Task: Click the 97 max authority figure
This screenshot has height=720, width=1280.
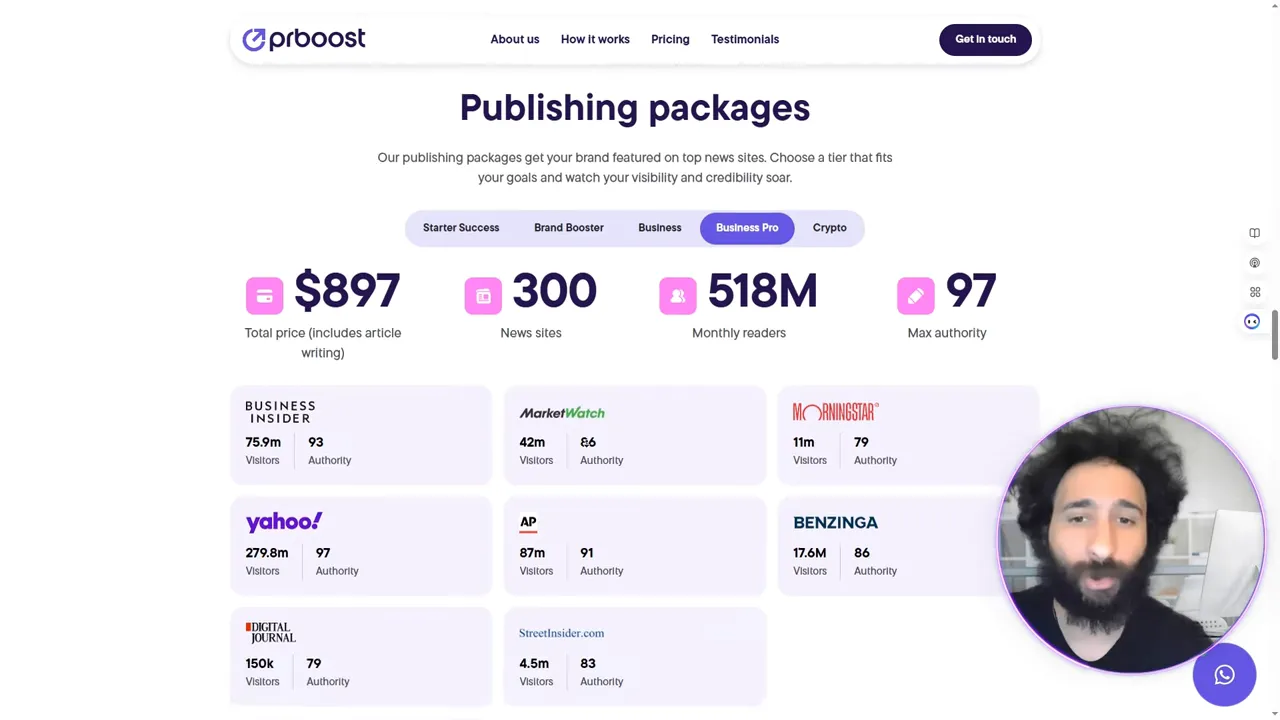Action: coord(970,291)
